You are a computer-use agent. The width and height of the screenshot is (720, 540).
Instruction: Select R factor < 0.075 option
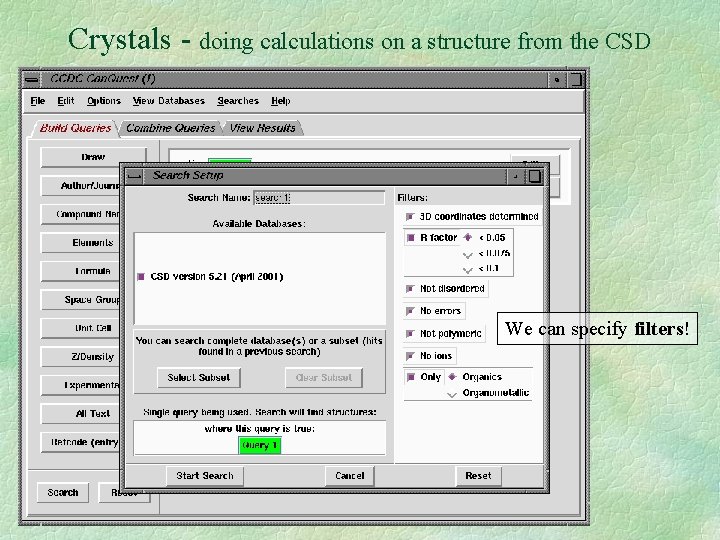click(467, 254)
